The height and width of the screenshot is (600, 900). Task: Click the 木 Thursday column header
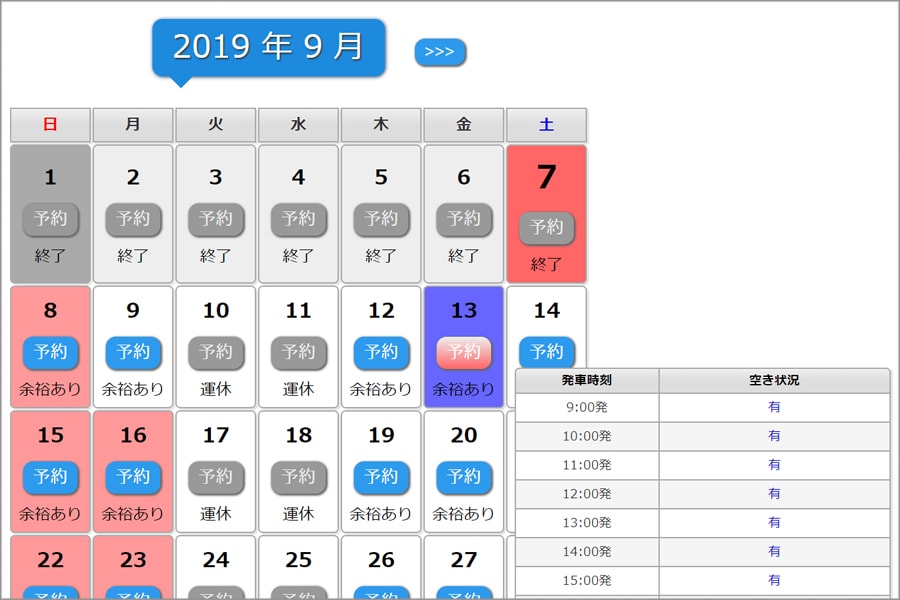pyautogui.click(x=381, y=125)
